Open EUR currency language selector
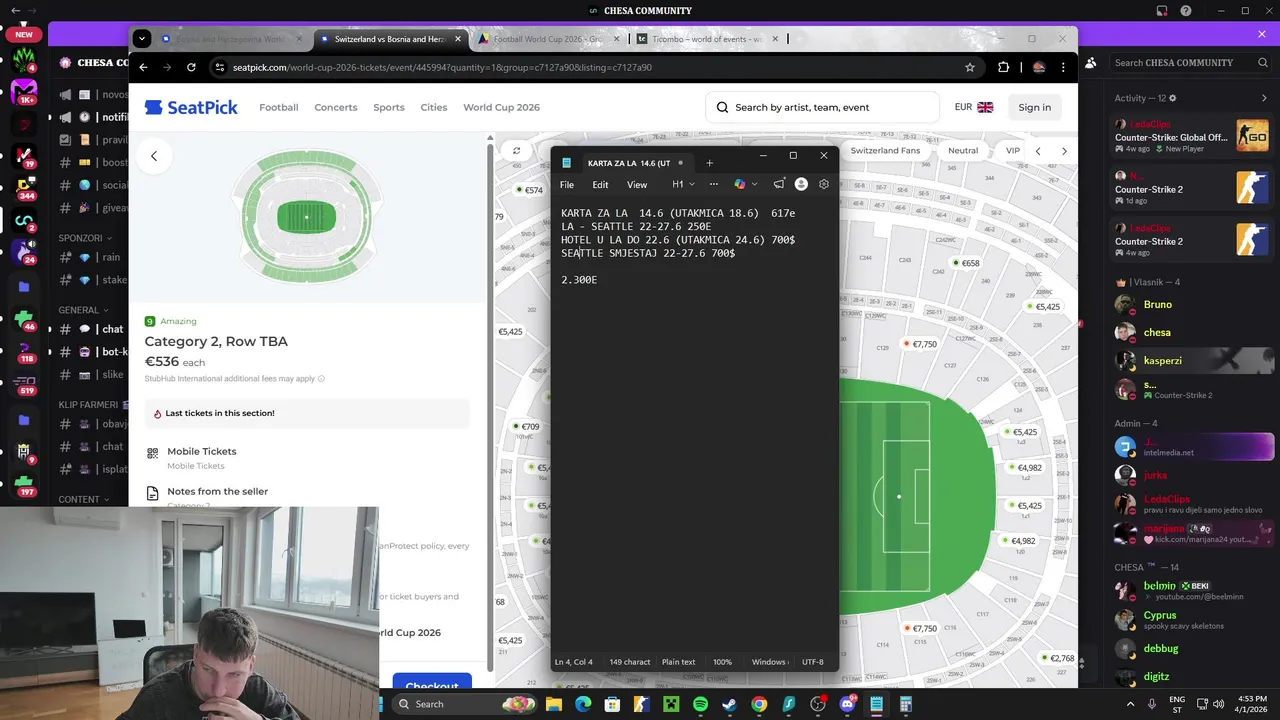1280x720 pixels. click(973, 107)
